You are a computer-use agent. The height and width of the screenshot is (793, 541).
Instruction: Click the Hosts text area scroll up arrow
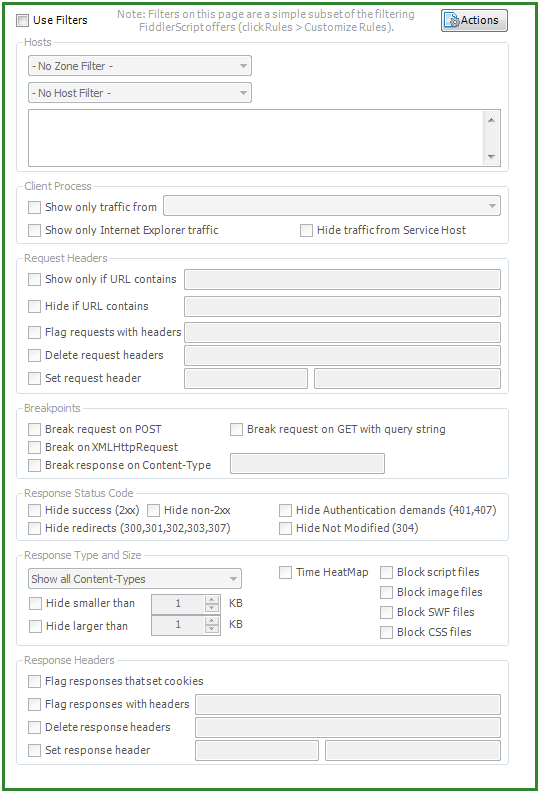491,120
